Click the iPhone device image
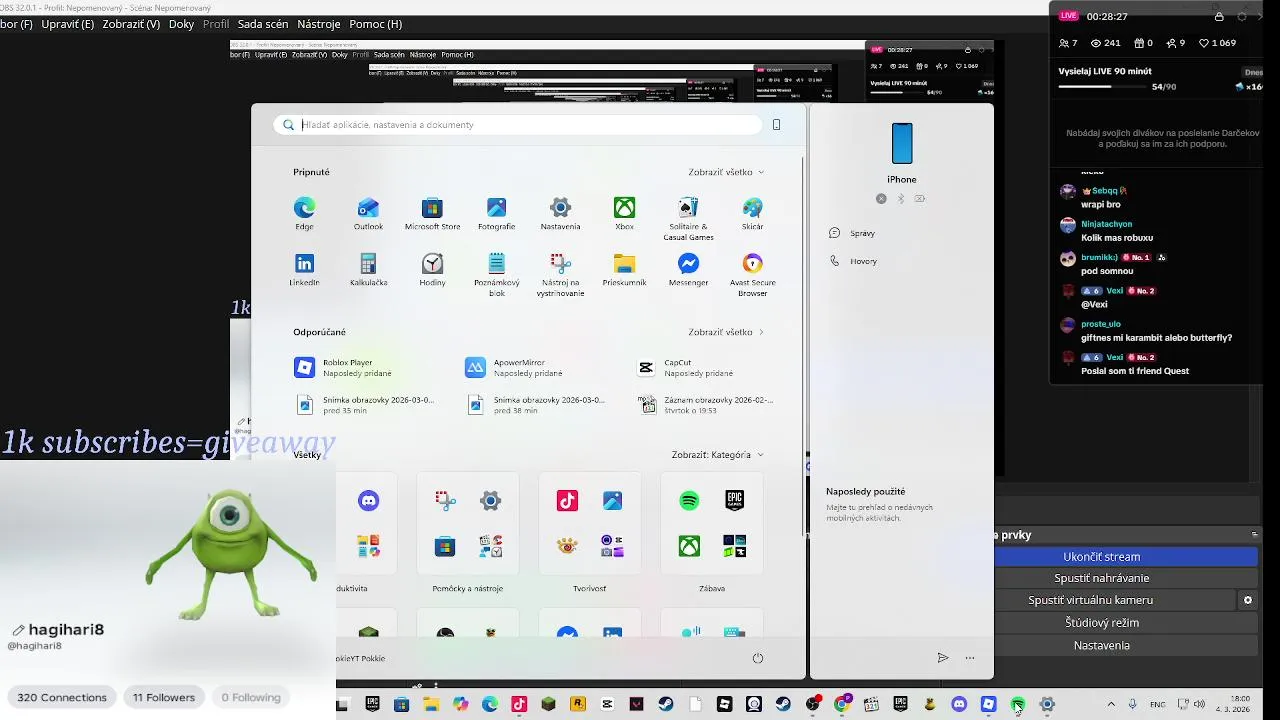 [902, 144]
